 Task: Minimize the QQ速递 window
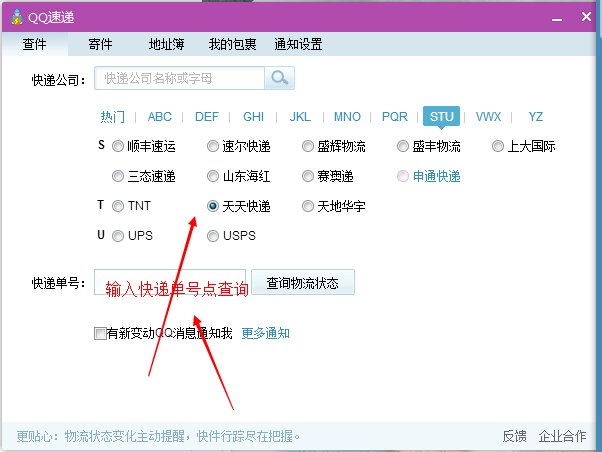[x=557, y=19]
